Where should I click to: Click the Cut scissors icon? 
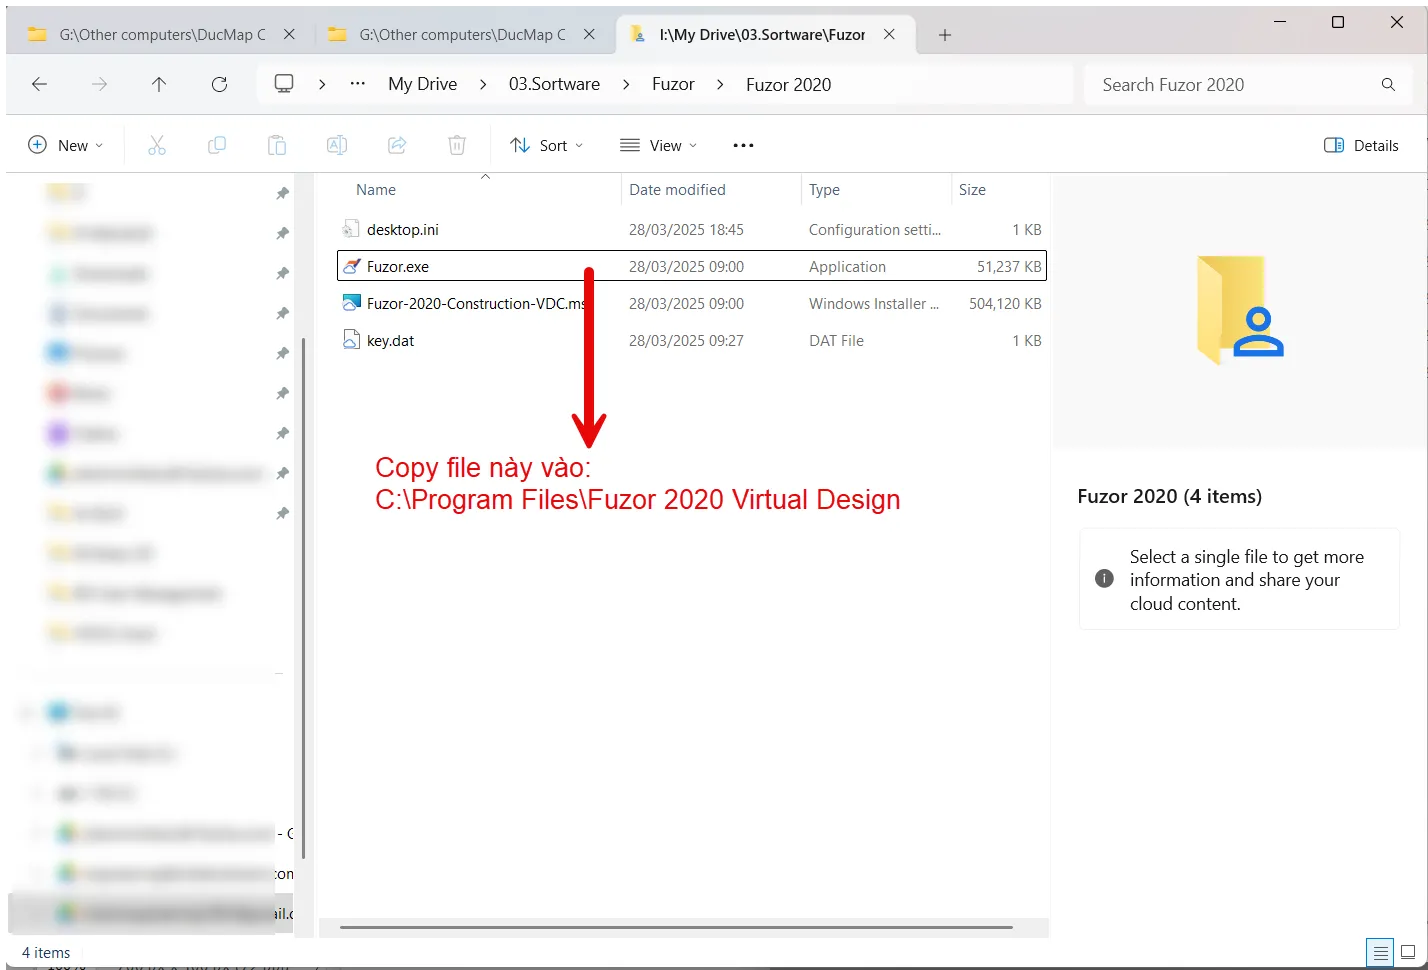157,146
